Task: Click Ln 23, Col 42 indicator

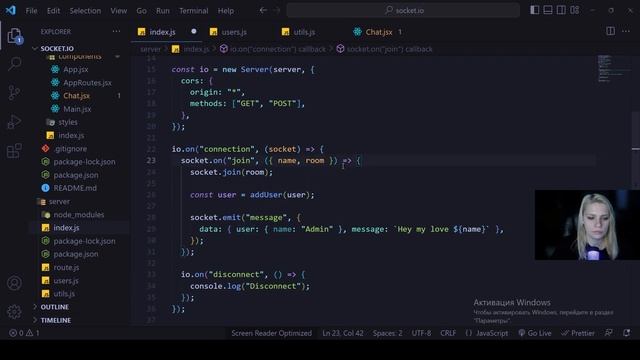Action: point(343,333)
